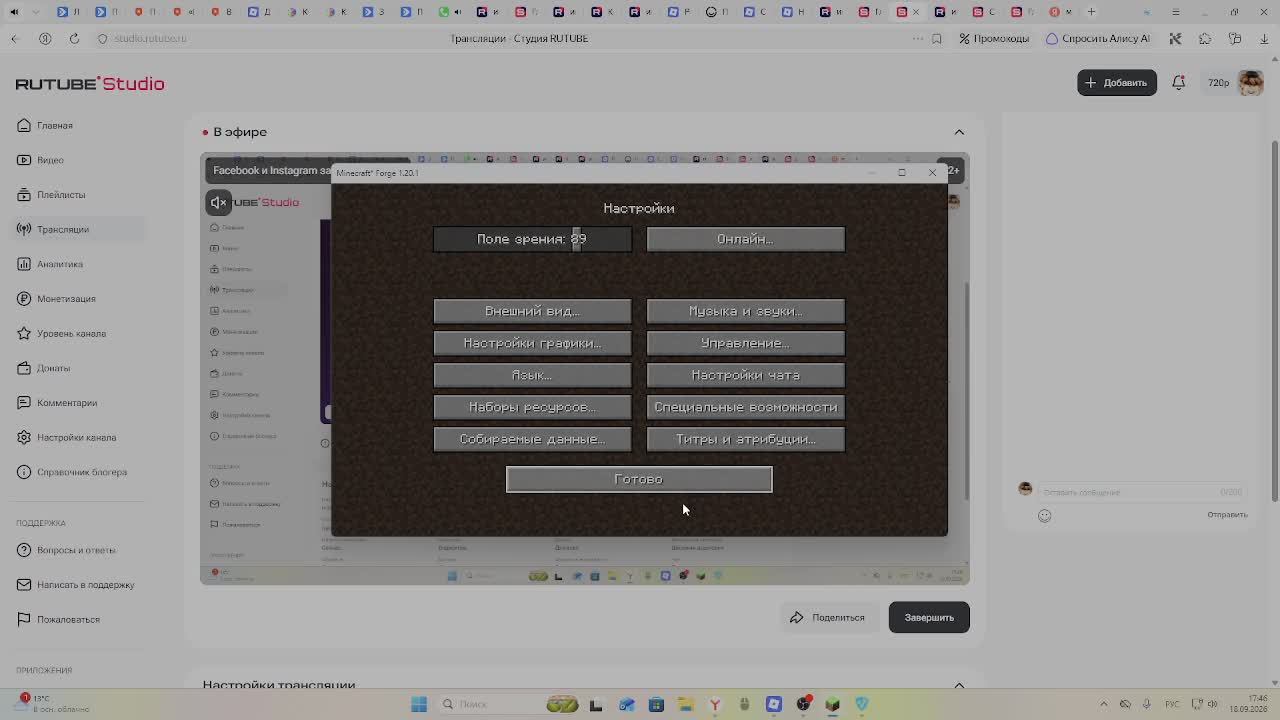Go to the Видео section
This screenshot has width=1280, height=720.
[50, 160]
